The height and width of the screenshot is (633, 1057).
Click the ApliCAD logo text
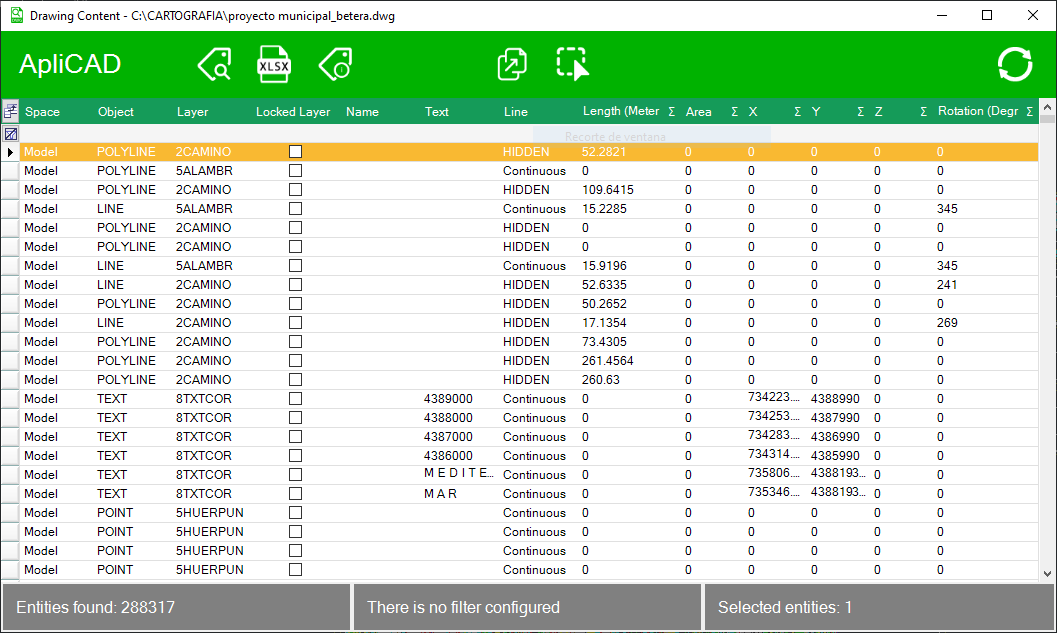click(70, 64)
